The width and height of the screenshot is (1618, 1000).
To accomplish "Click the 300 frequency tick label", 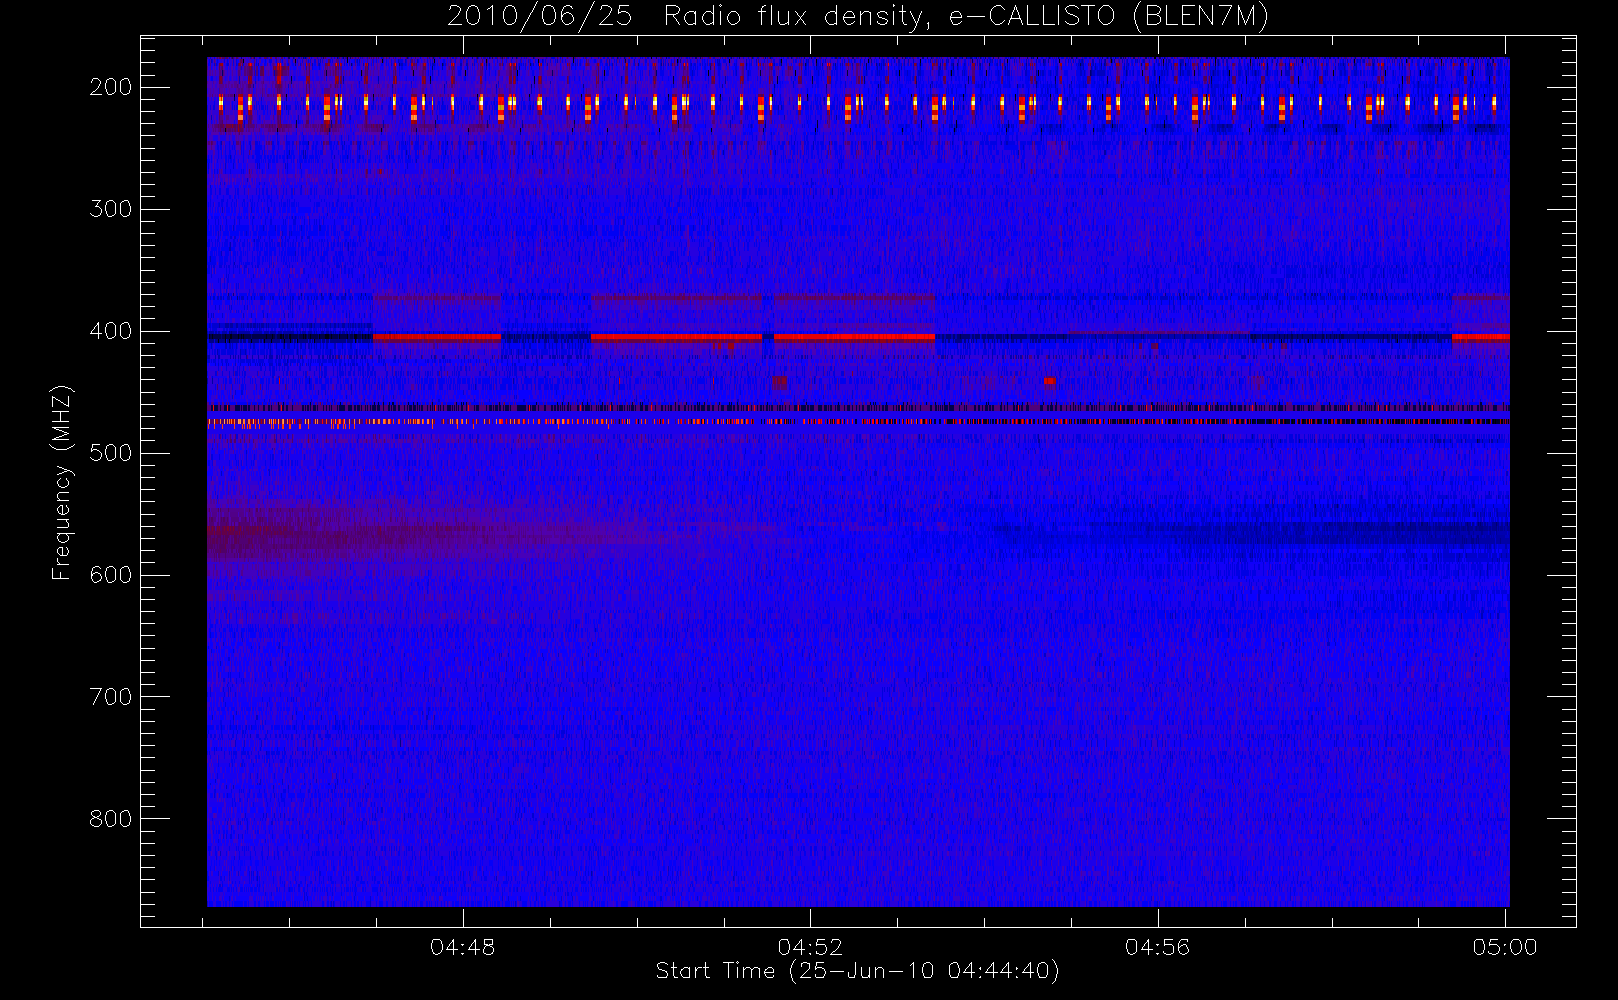I will [110, 209].
